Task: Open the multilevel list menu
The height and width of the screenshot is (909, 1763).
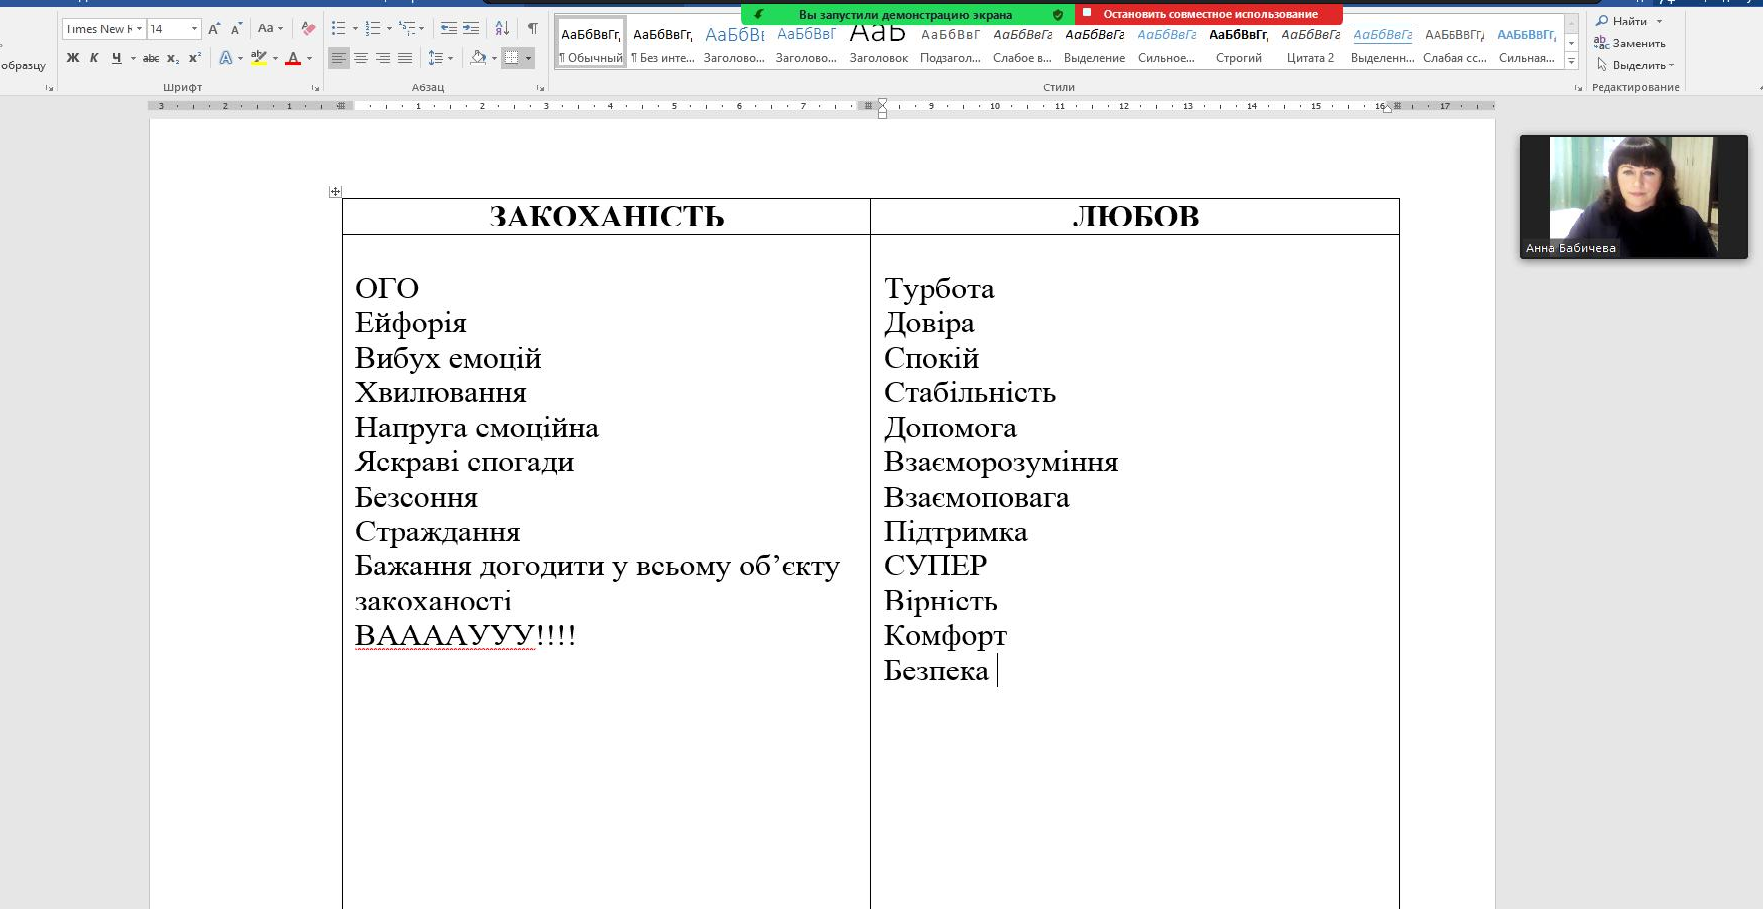Action: click(x=411, y=29)
